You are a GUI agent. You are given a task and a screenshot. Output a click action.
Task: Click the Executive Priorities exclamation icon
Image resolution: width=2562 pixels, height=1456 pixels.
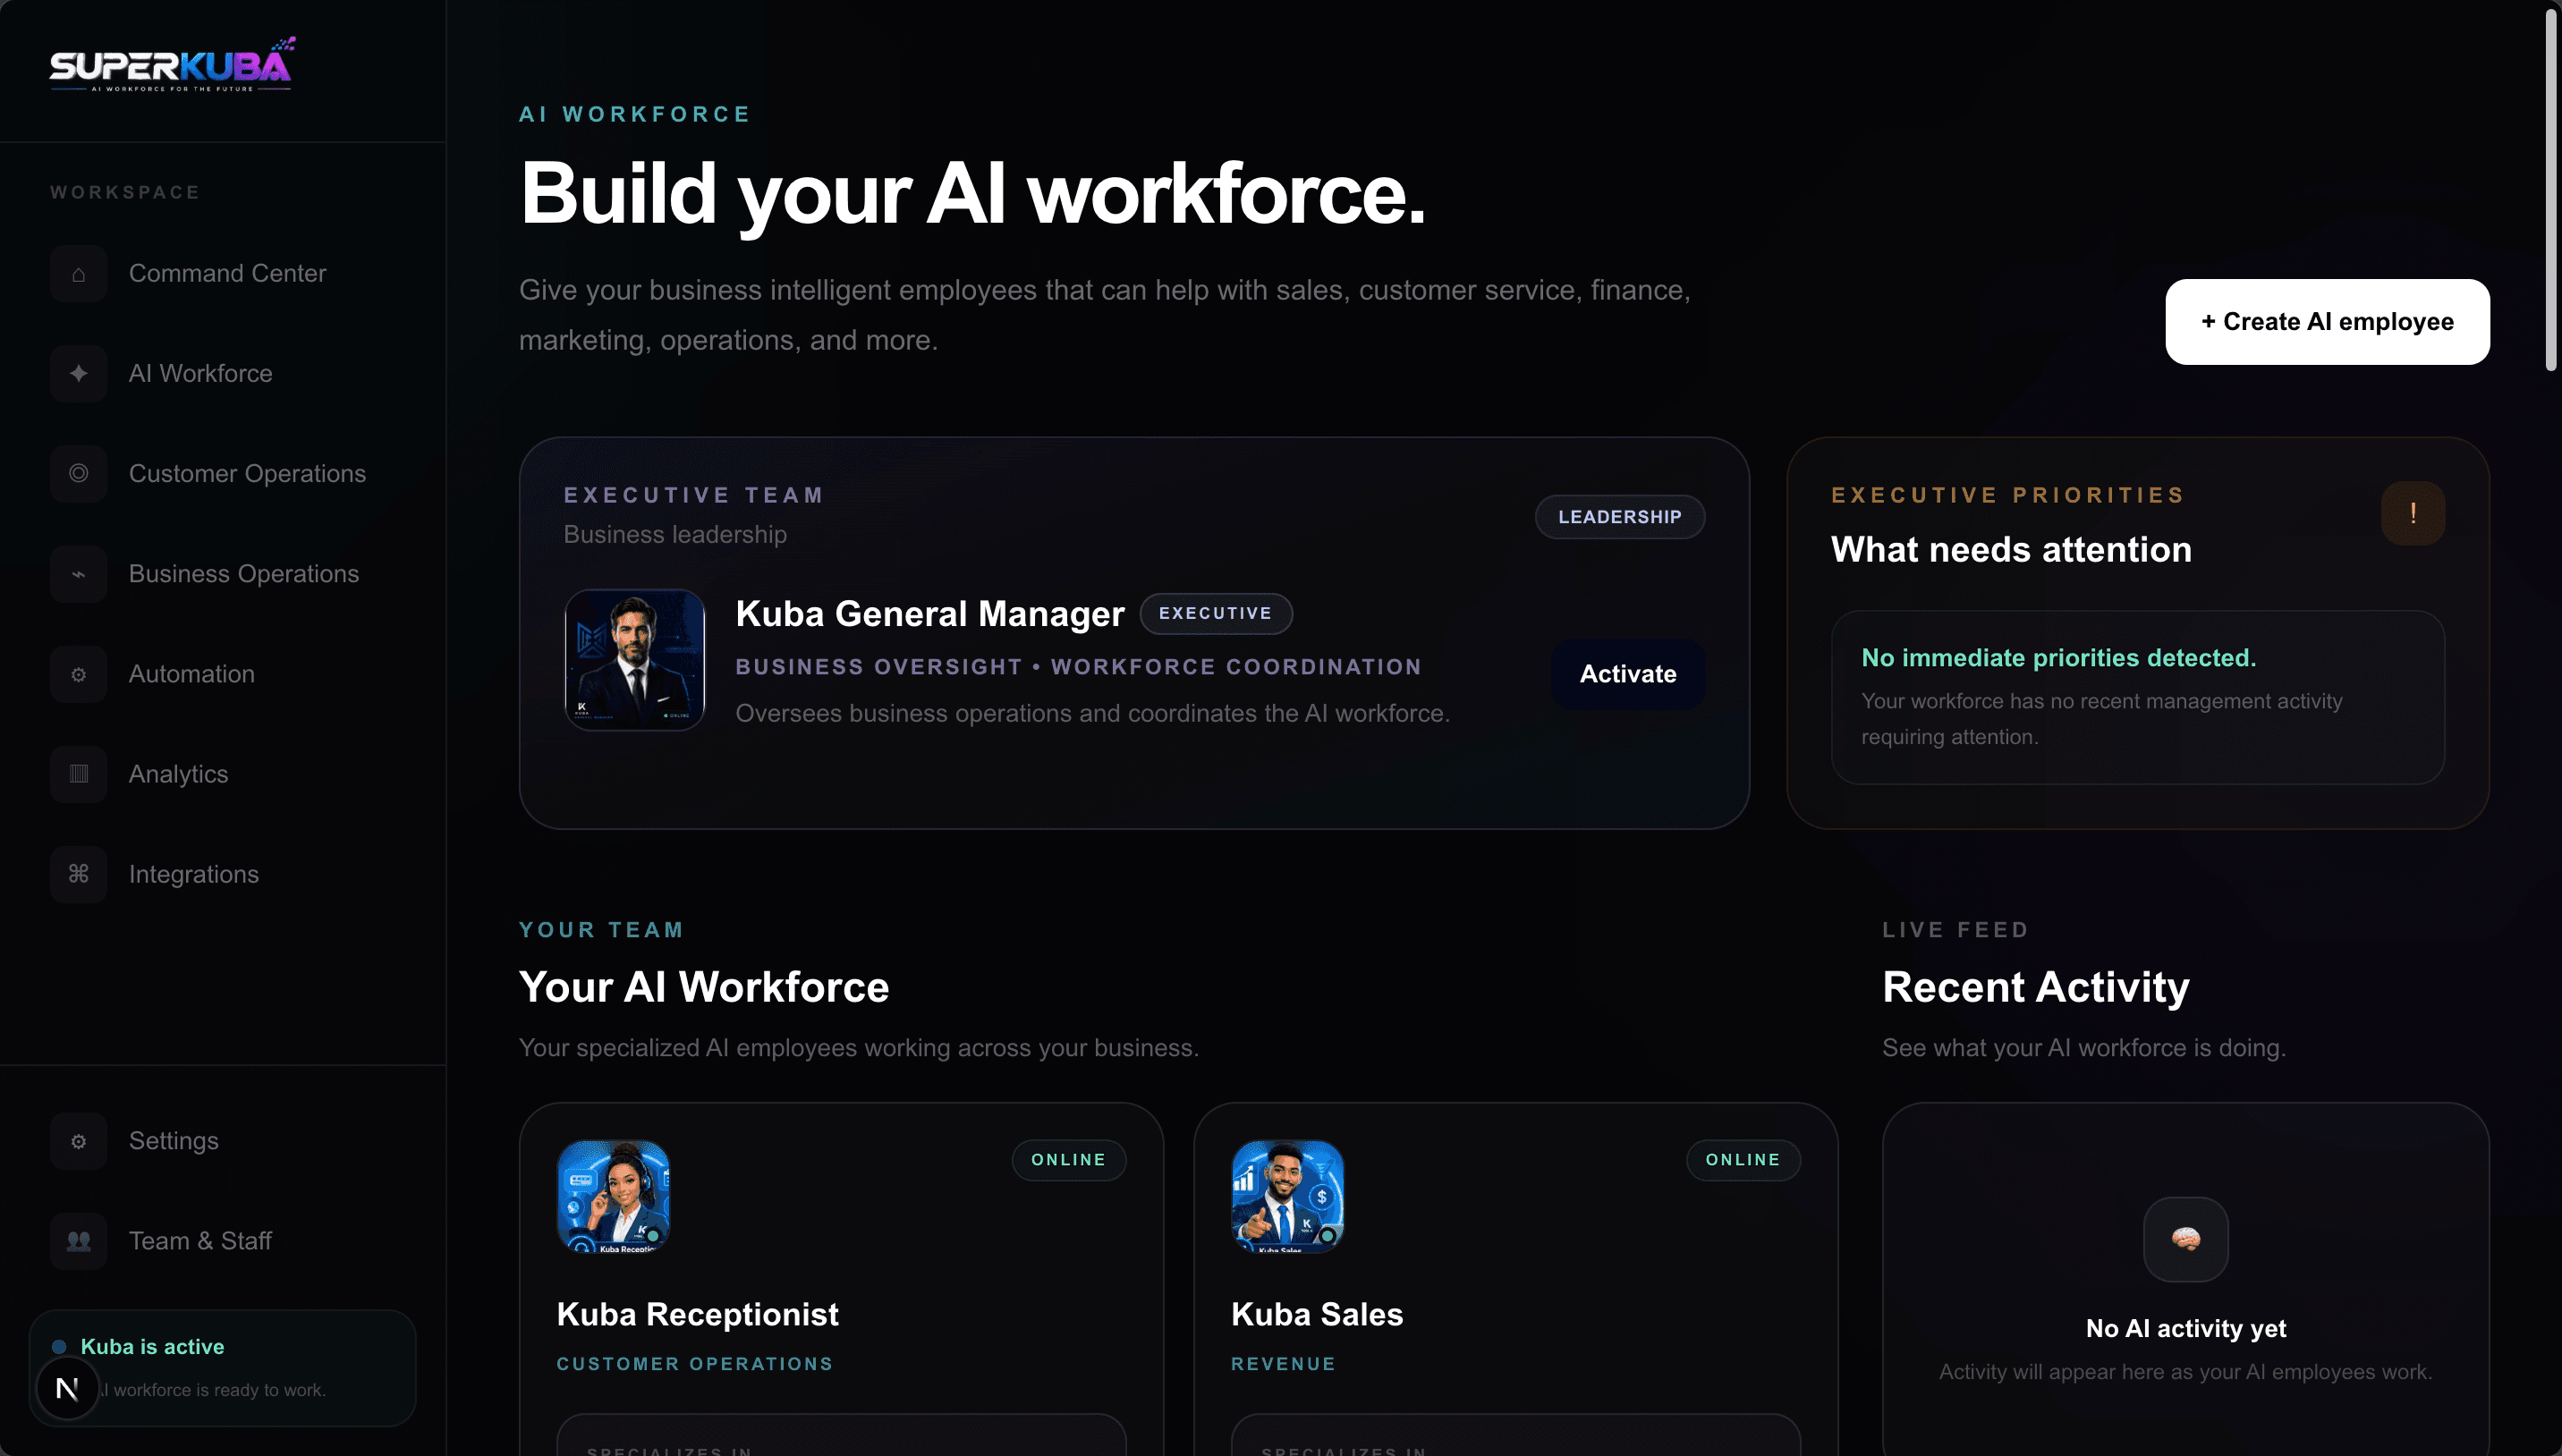coord(2413,513)
